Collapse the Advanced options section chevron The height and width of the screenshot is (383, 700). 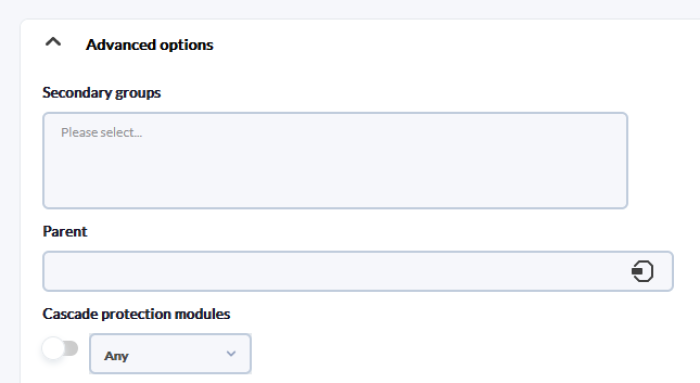click(x=53, y=42)
